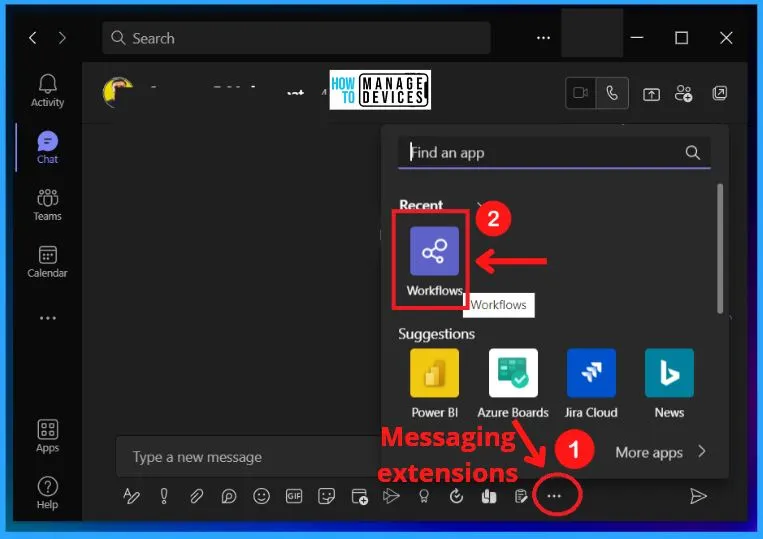Open the Format text options

(x=131, y=496)
